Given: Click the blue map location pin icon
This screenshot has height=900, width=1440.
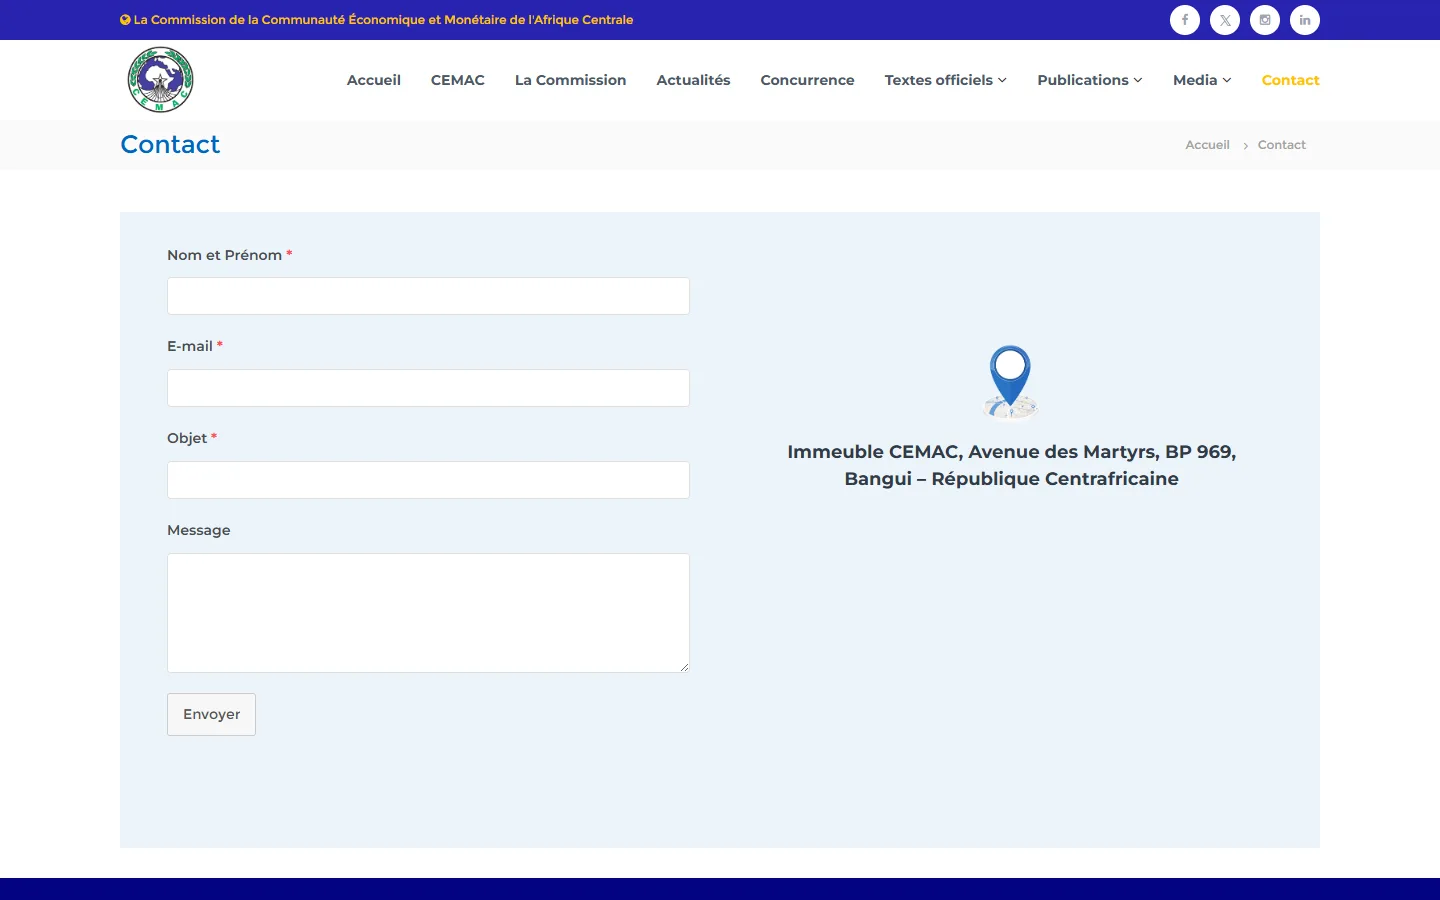Looking at the screenshot, I should click(1011, 382).
